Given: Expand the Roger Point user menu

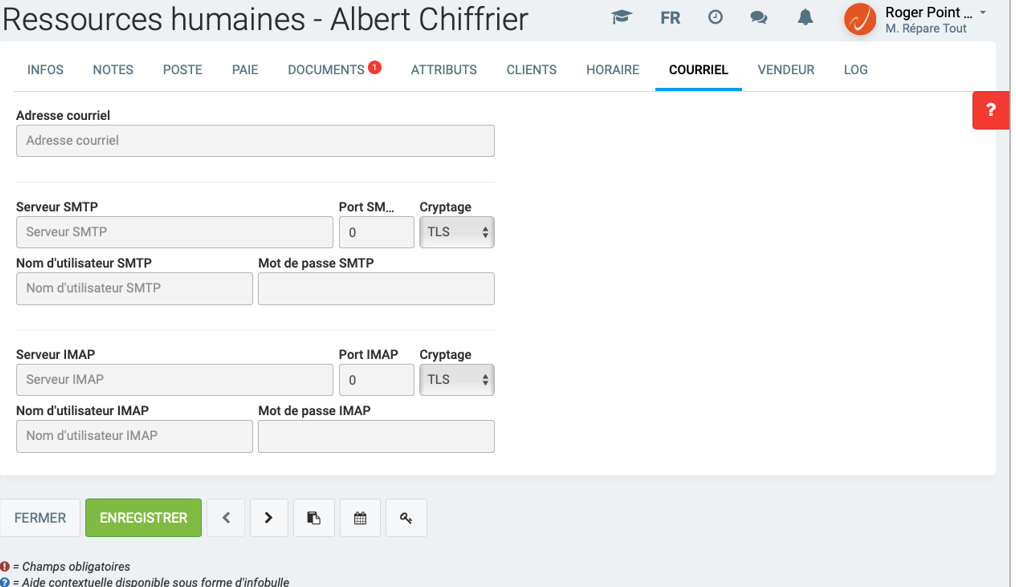Looking at the screenshot, I should coord(935,19).
